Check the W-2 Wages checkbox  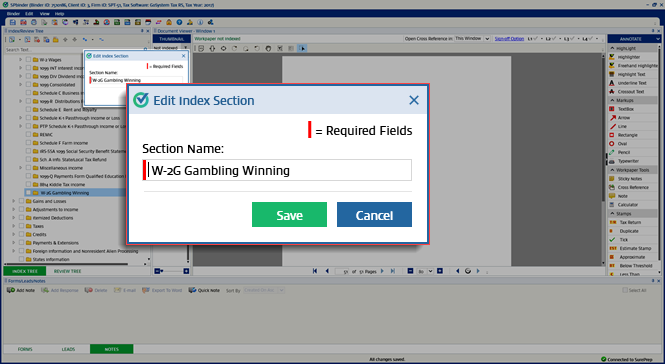(x=28, y=60)
